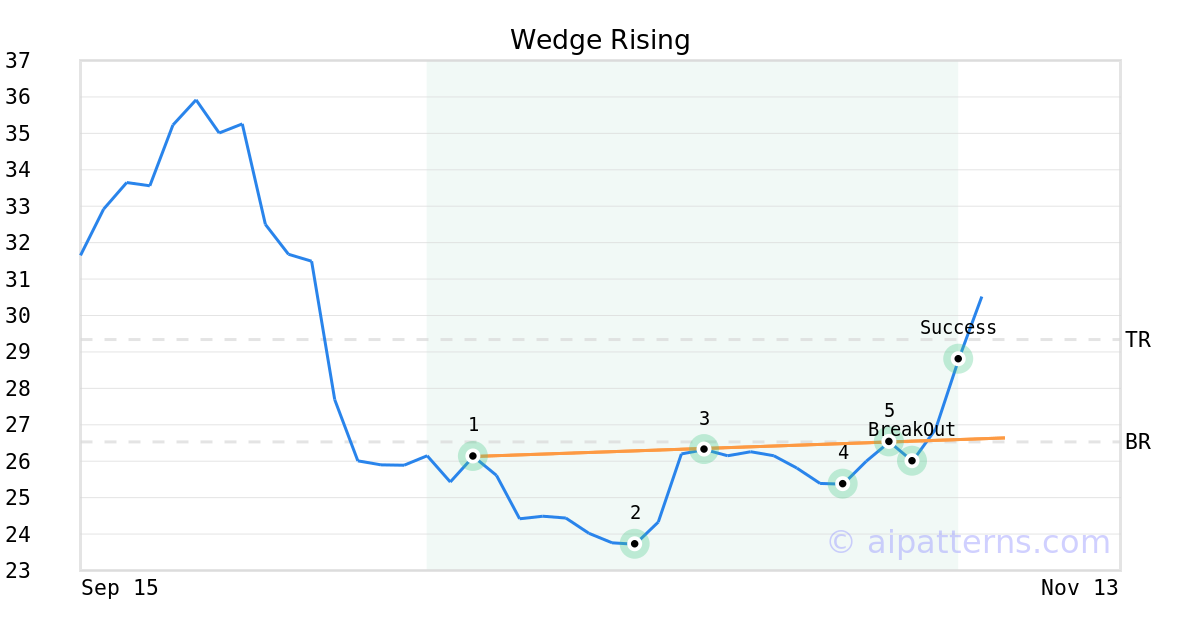Open the aipatterns.com watermark link

[968, 542]
